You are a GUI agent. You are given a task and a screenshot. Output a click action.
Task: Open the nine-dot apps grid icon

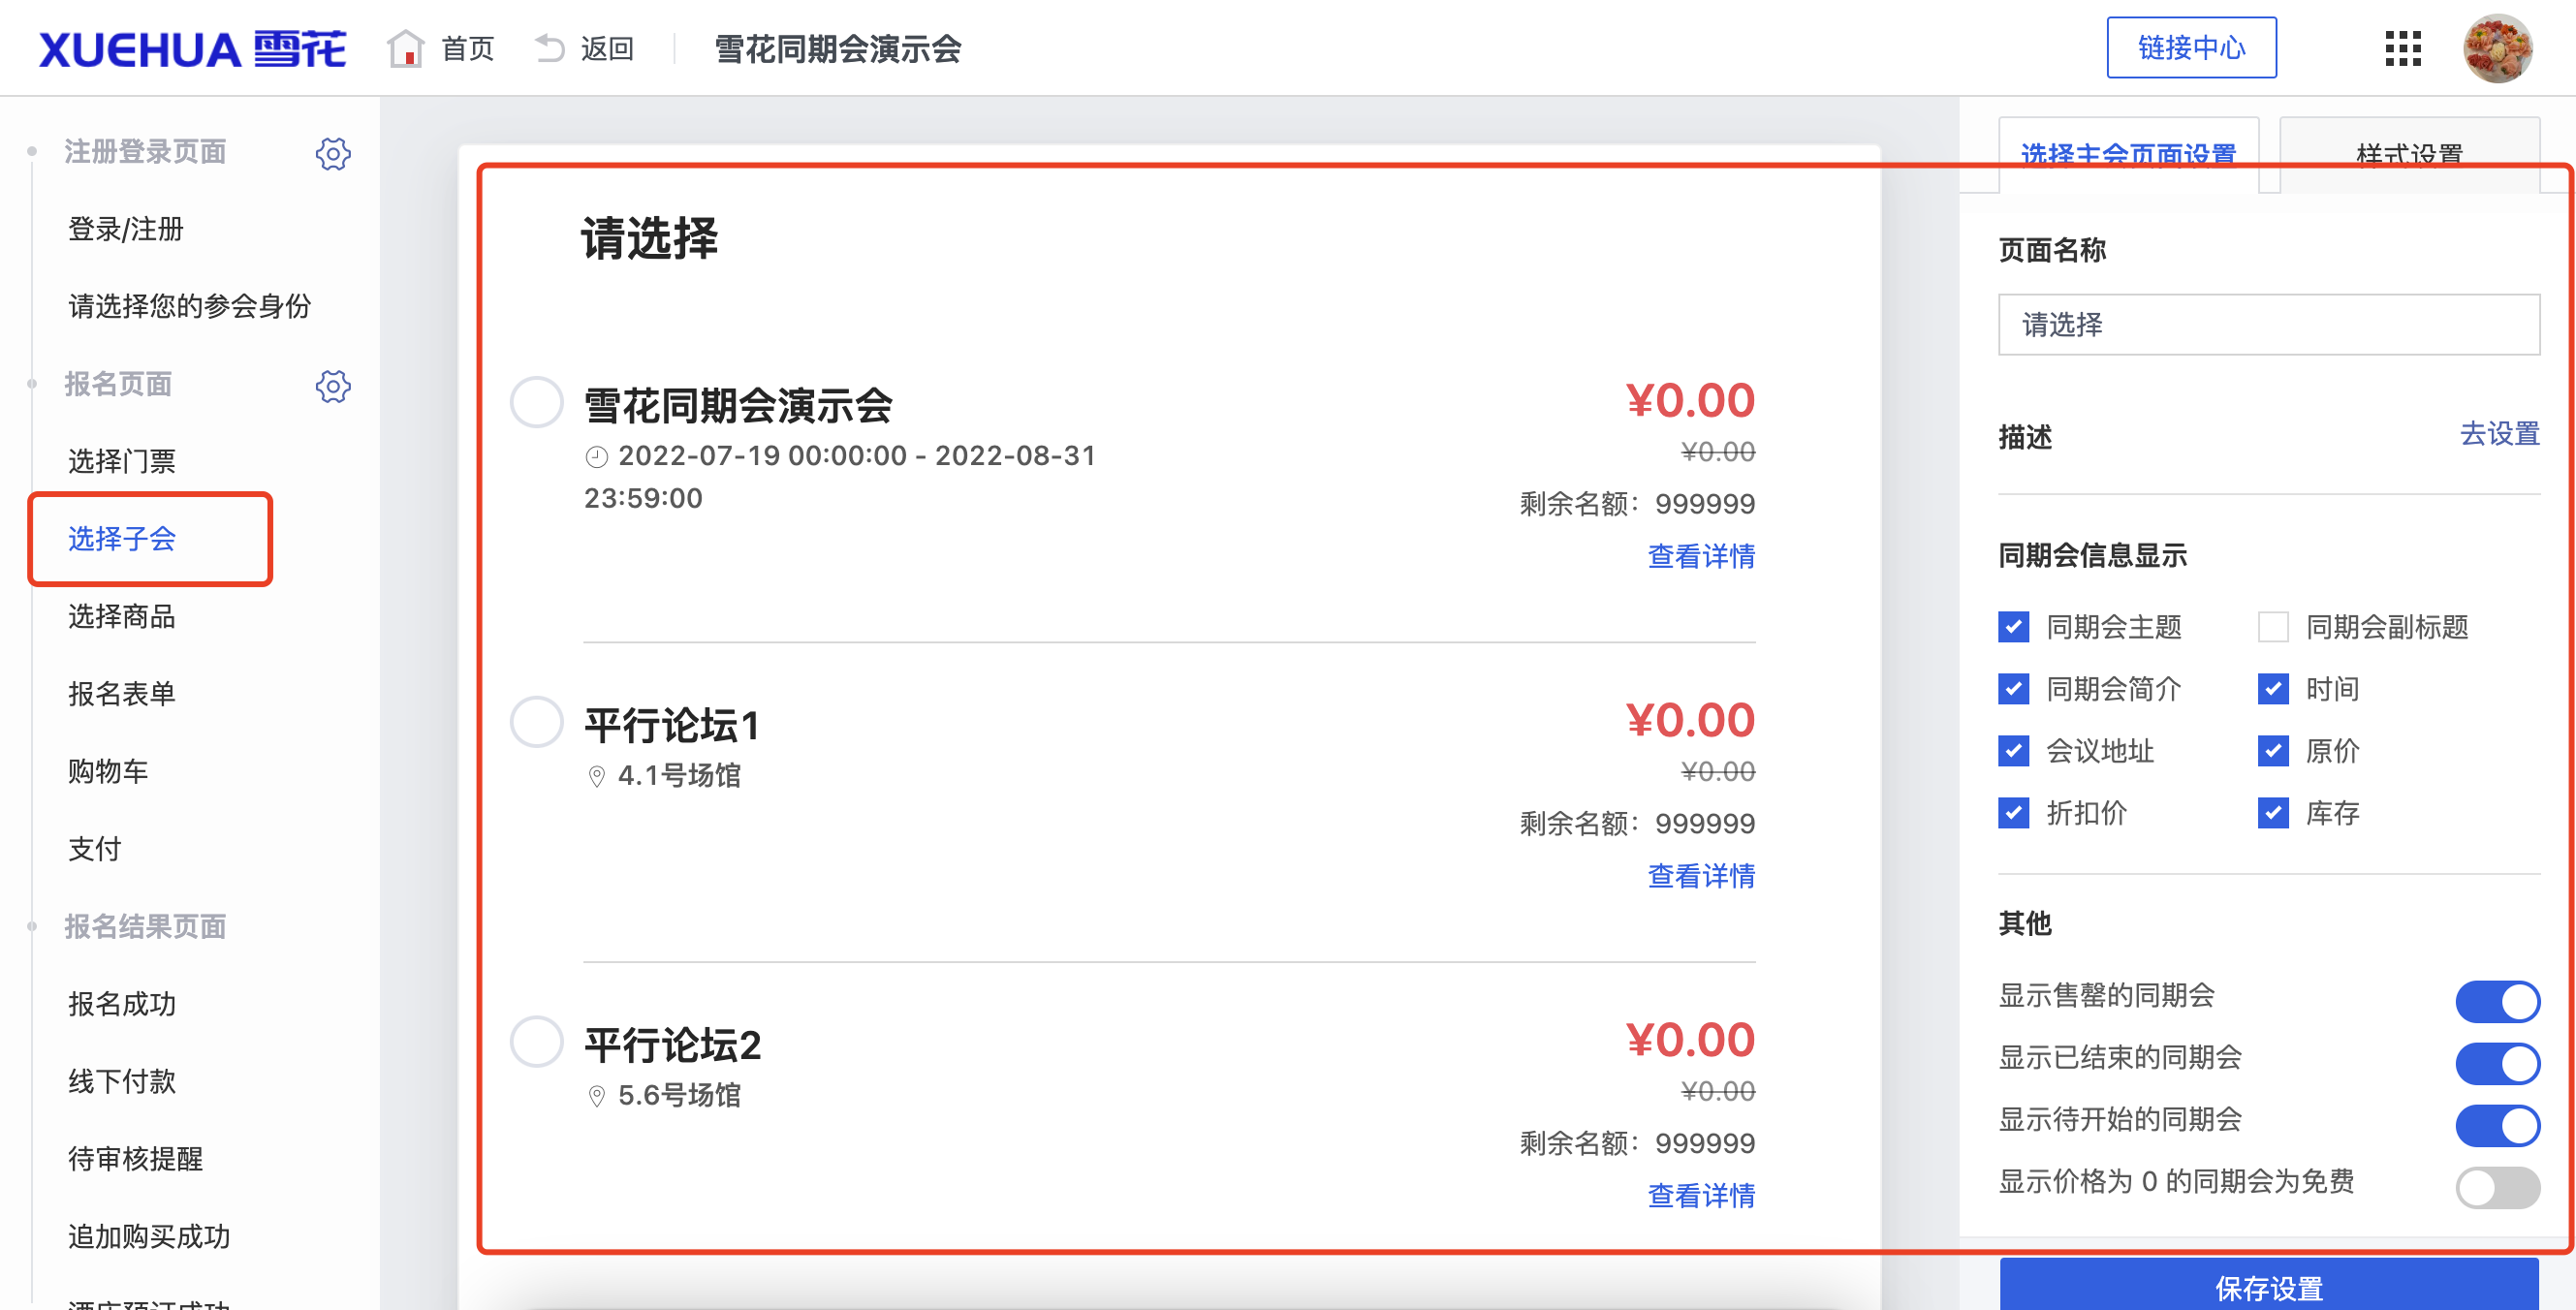2402,48
